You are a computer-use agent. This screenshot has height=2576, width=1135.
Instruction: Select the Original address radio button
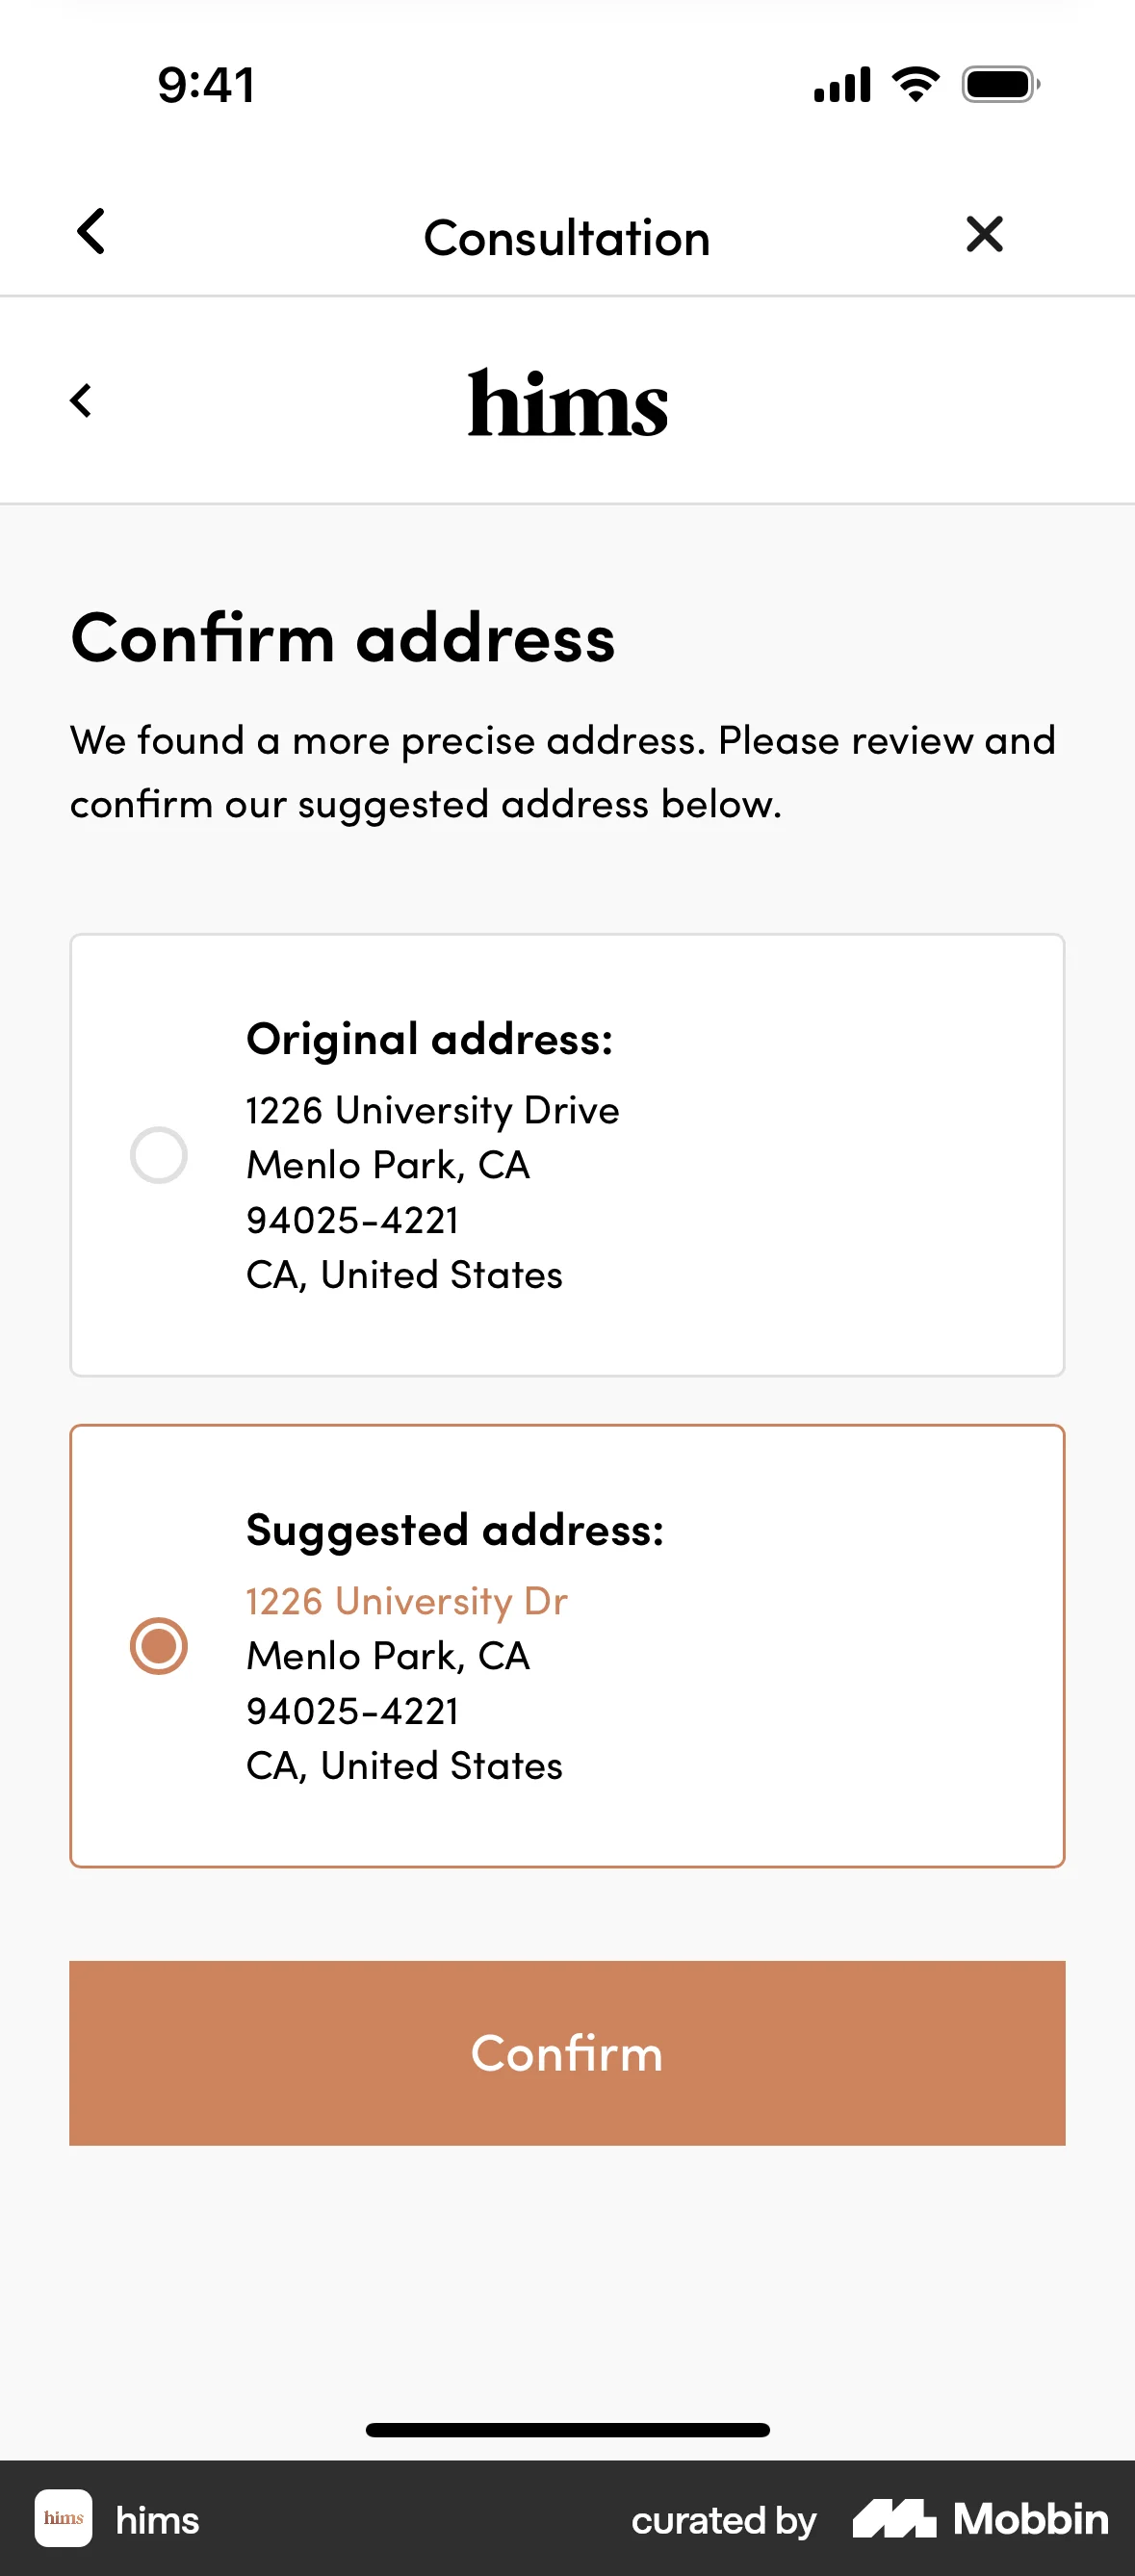coord(159,1155)
